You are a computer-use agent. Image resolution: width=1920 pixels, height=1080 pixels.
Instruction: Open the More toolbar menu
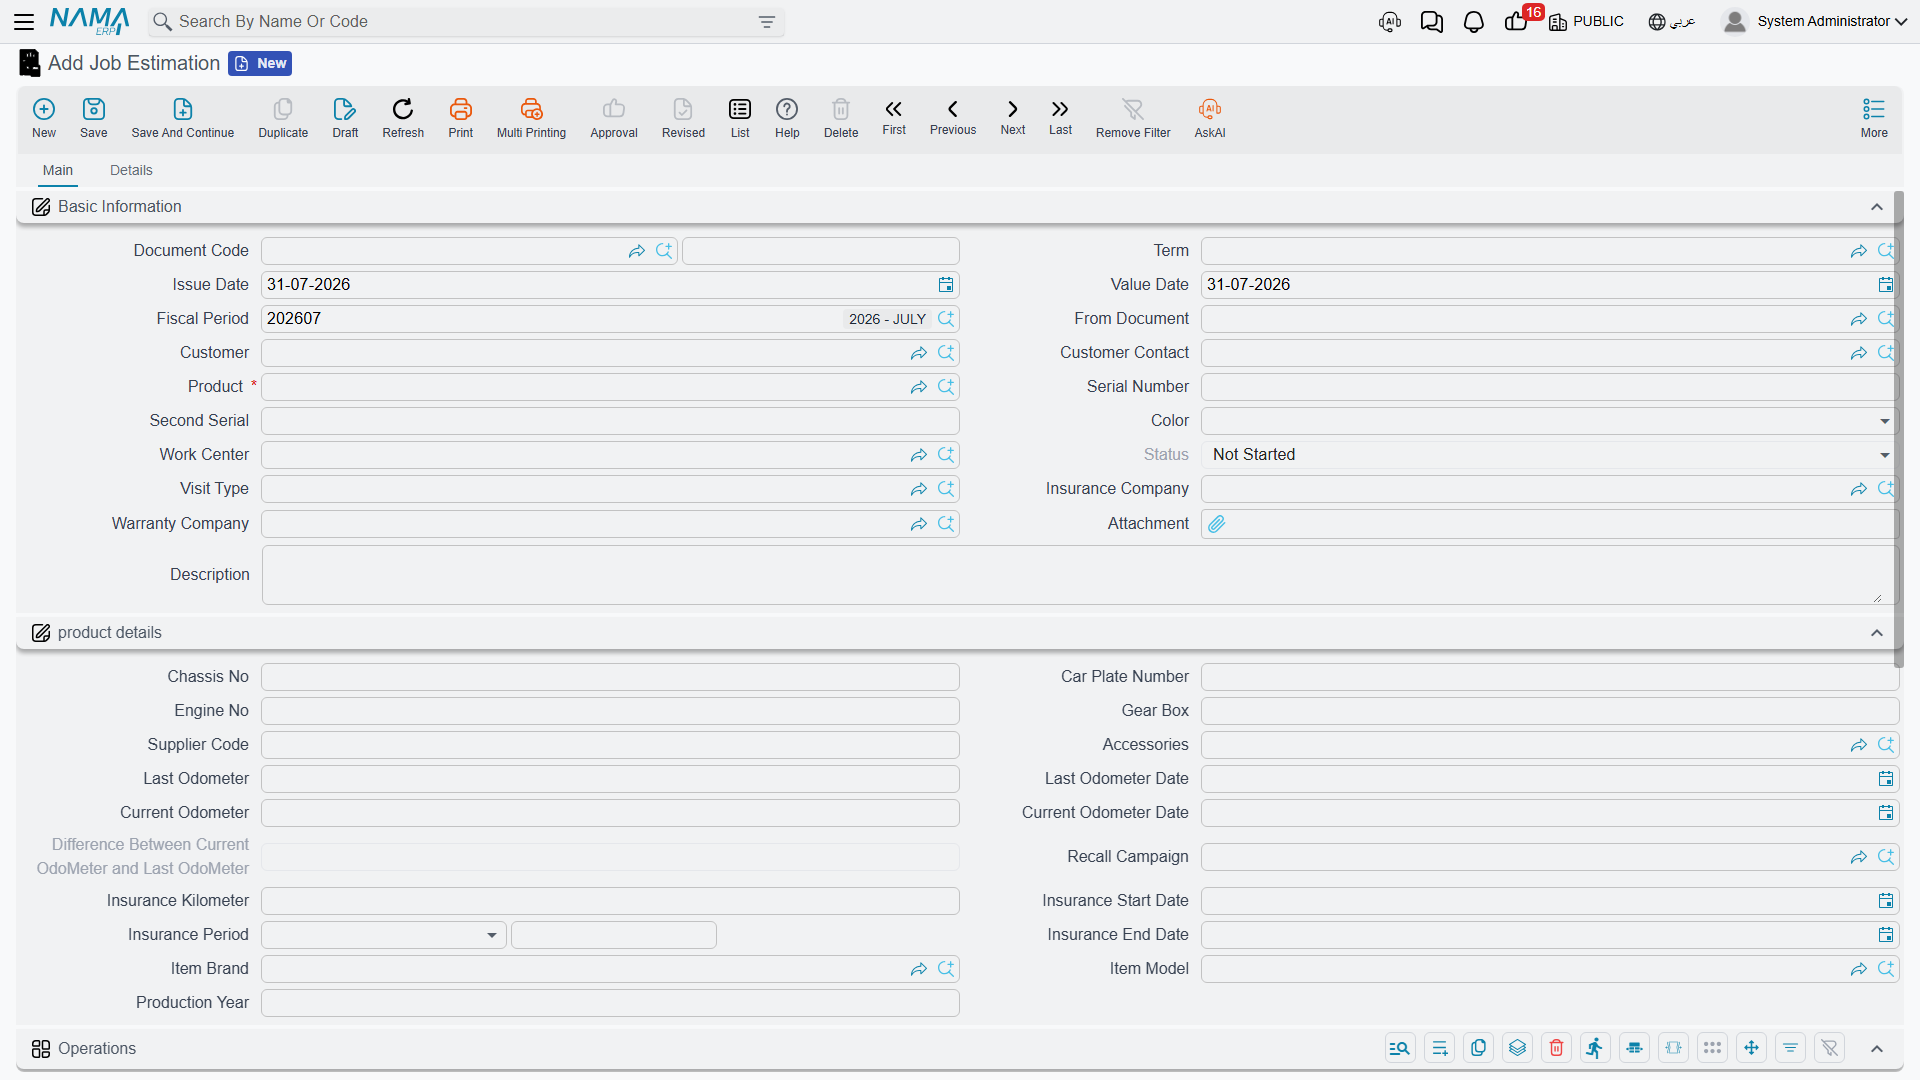1874,118
